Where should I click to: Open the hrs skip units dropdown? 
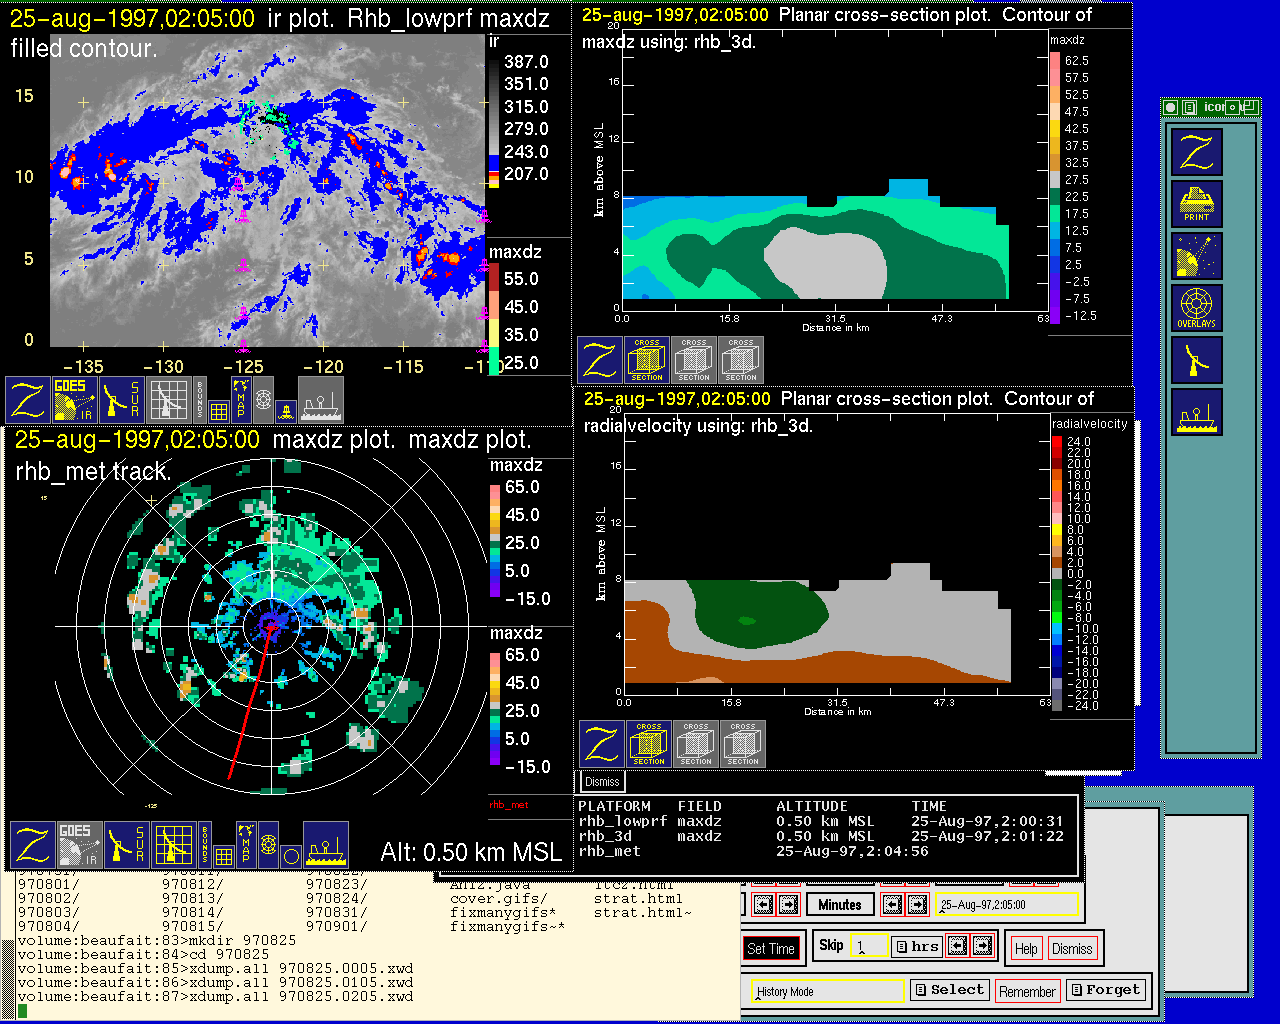(916, 946)
